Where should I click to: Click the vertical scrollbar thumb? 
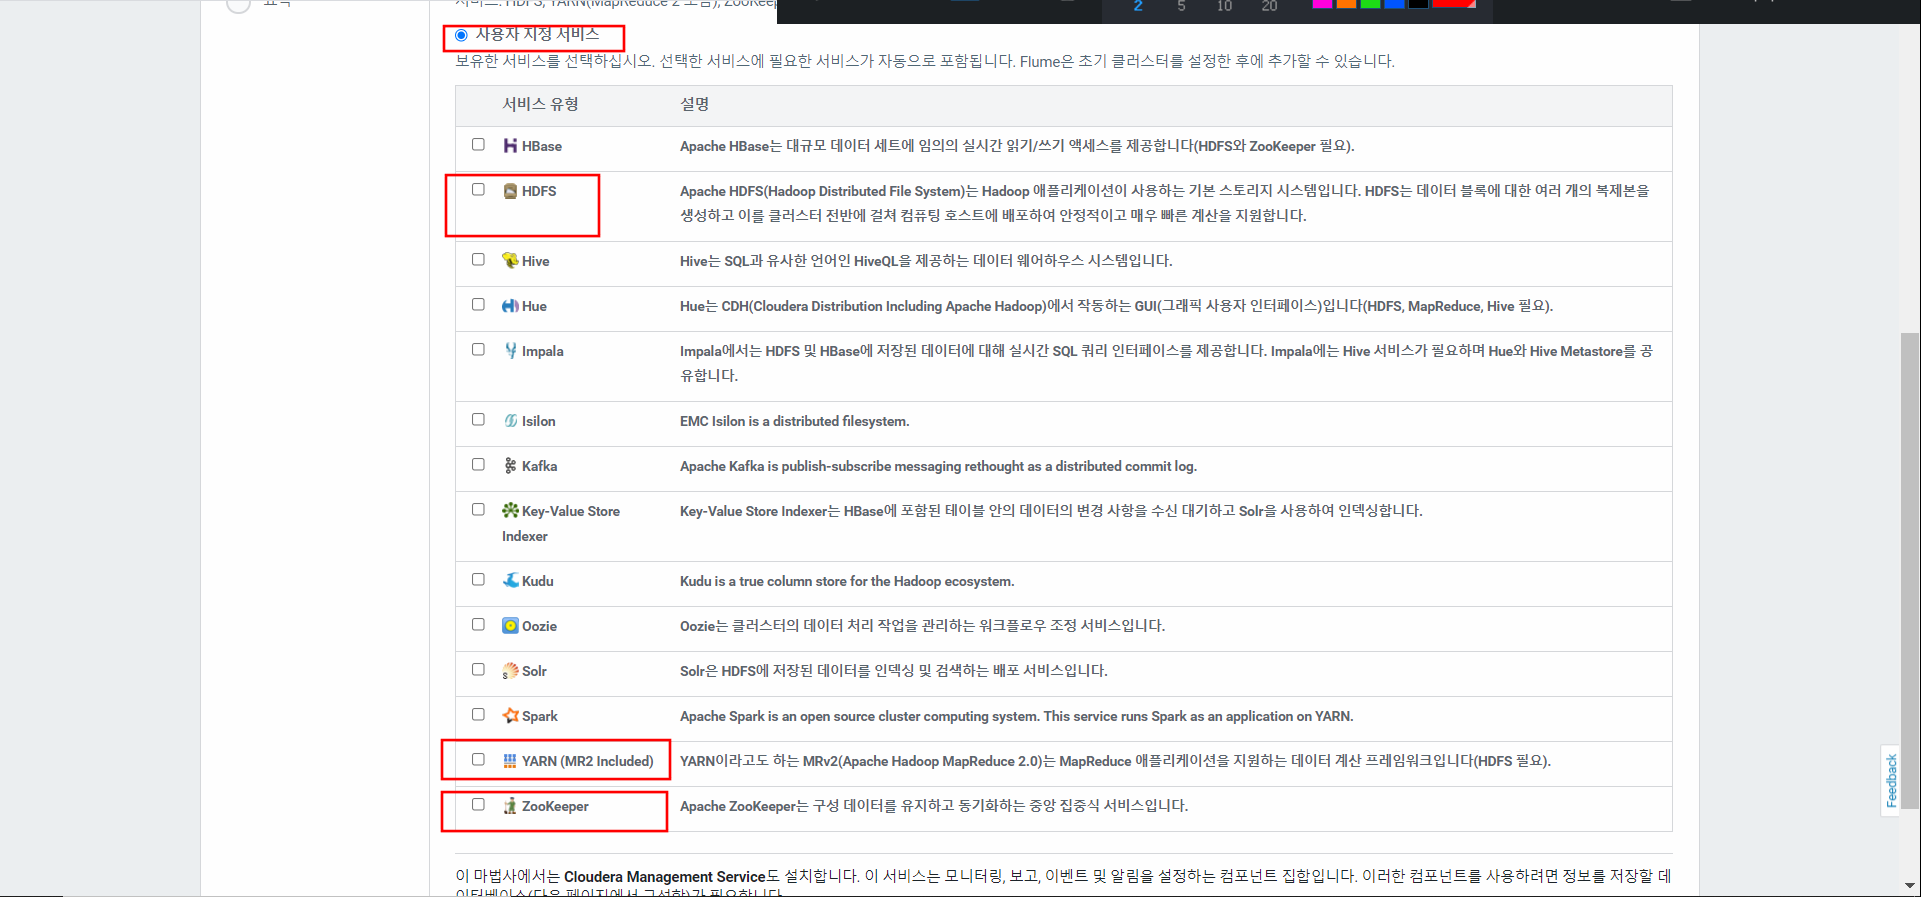click(1910, 570)
